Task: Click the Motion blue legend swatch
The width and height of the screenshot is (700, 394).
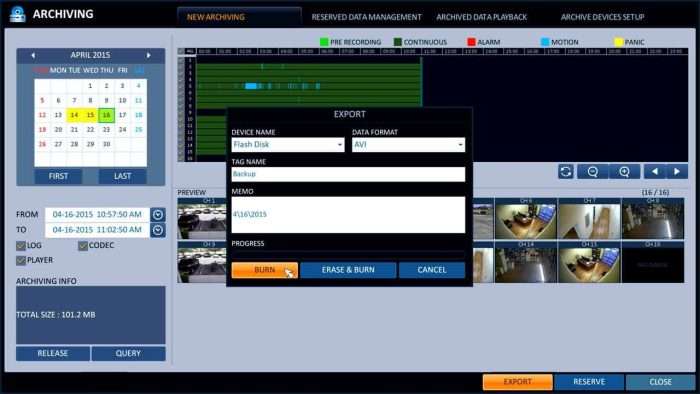Action: (x=545, y=42)
